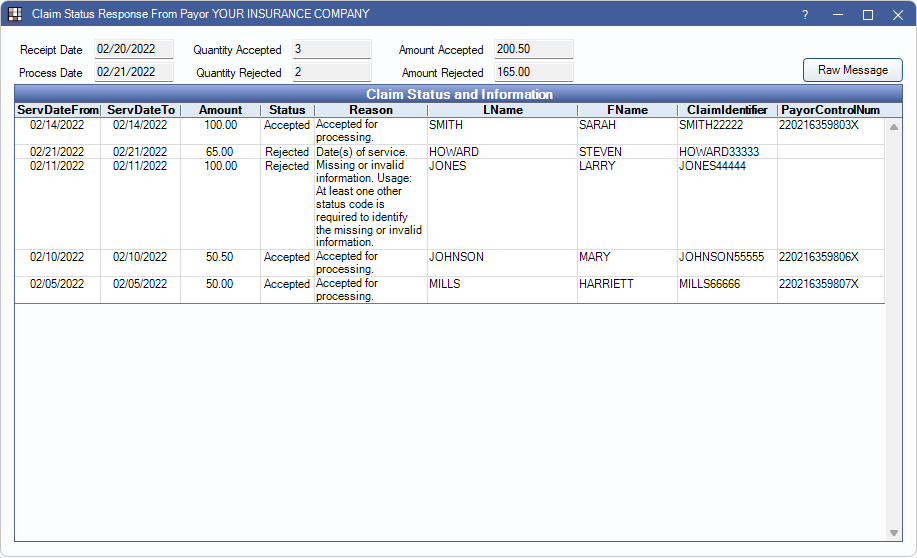Click the LName column header
Screen dimensions: 917x558
(x=502, y=110)
